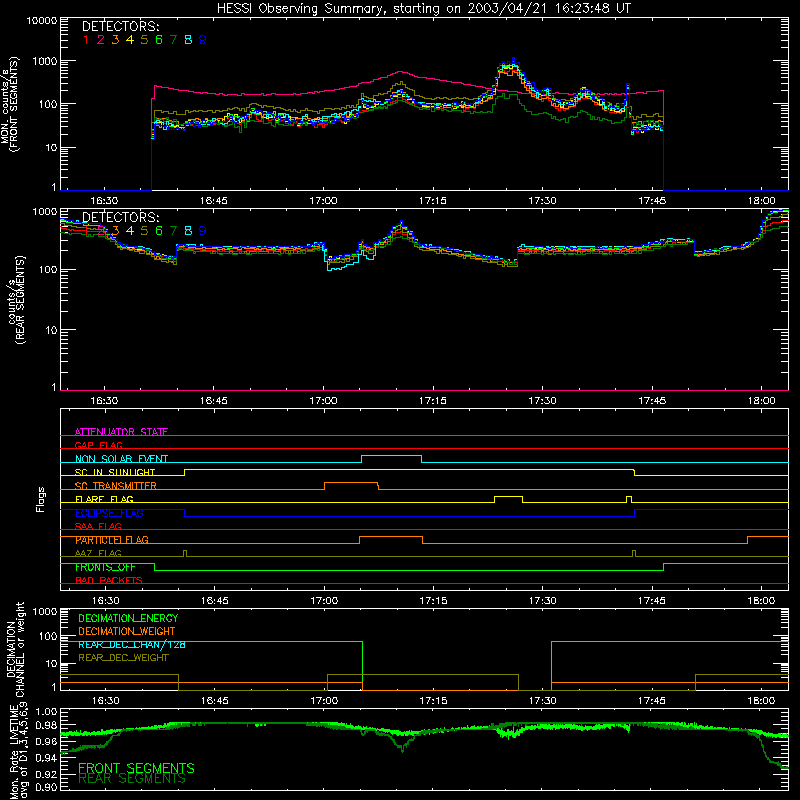Click detector 4 in rear plot legend
800x800 pixels.
pos(130,231)
